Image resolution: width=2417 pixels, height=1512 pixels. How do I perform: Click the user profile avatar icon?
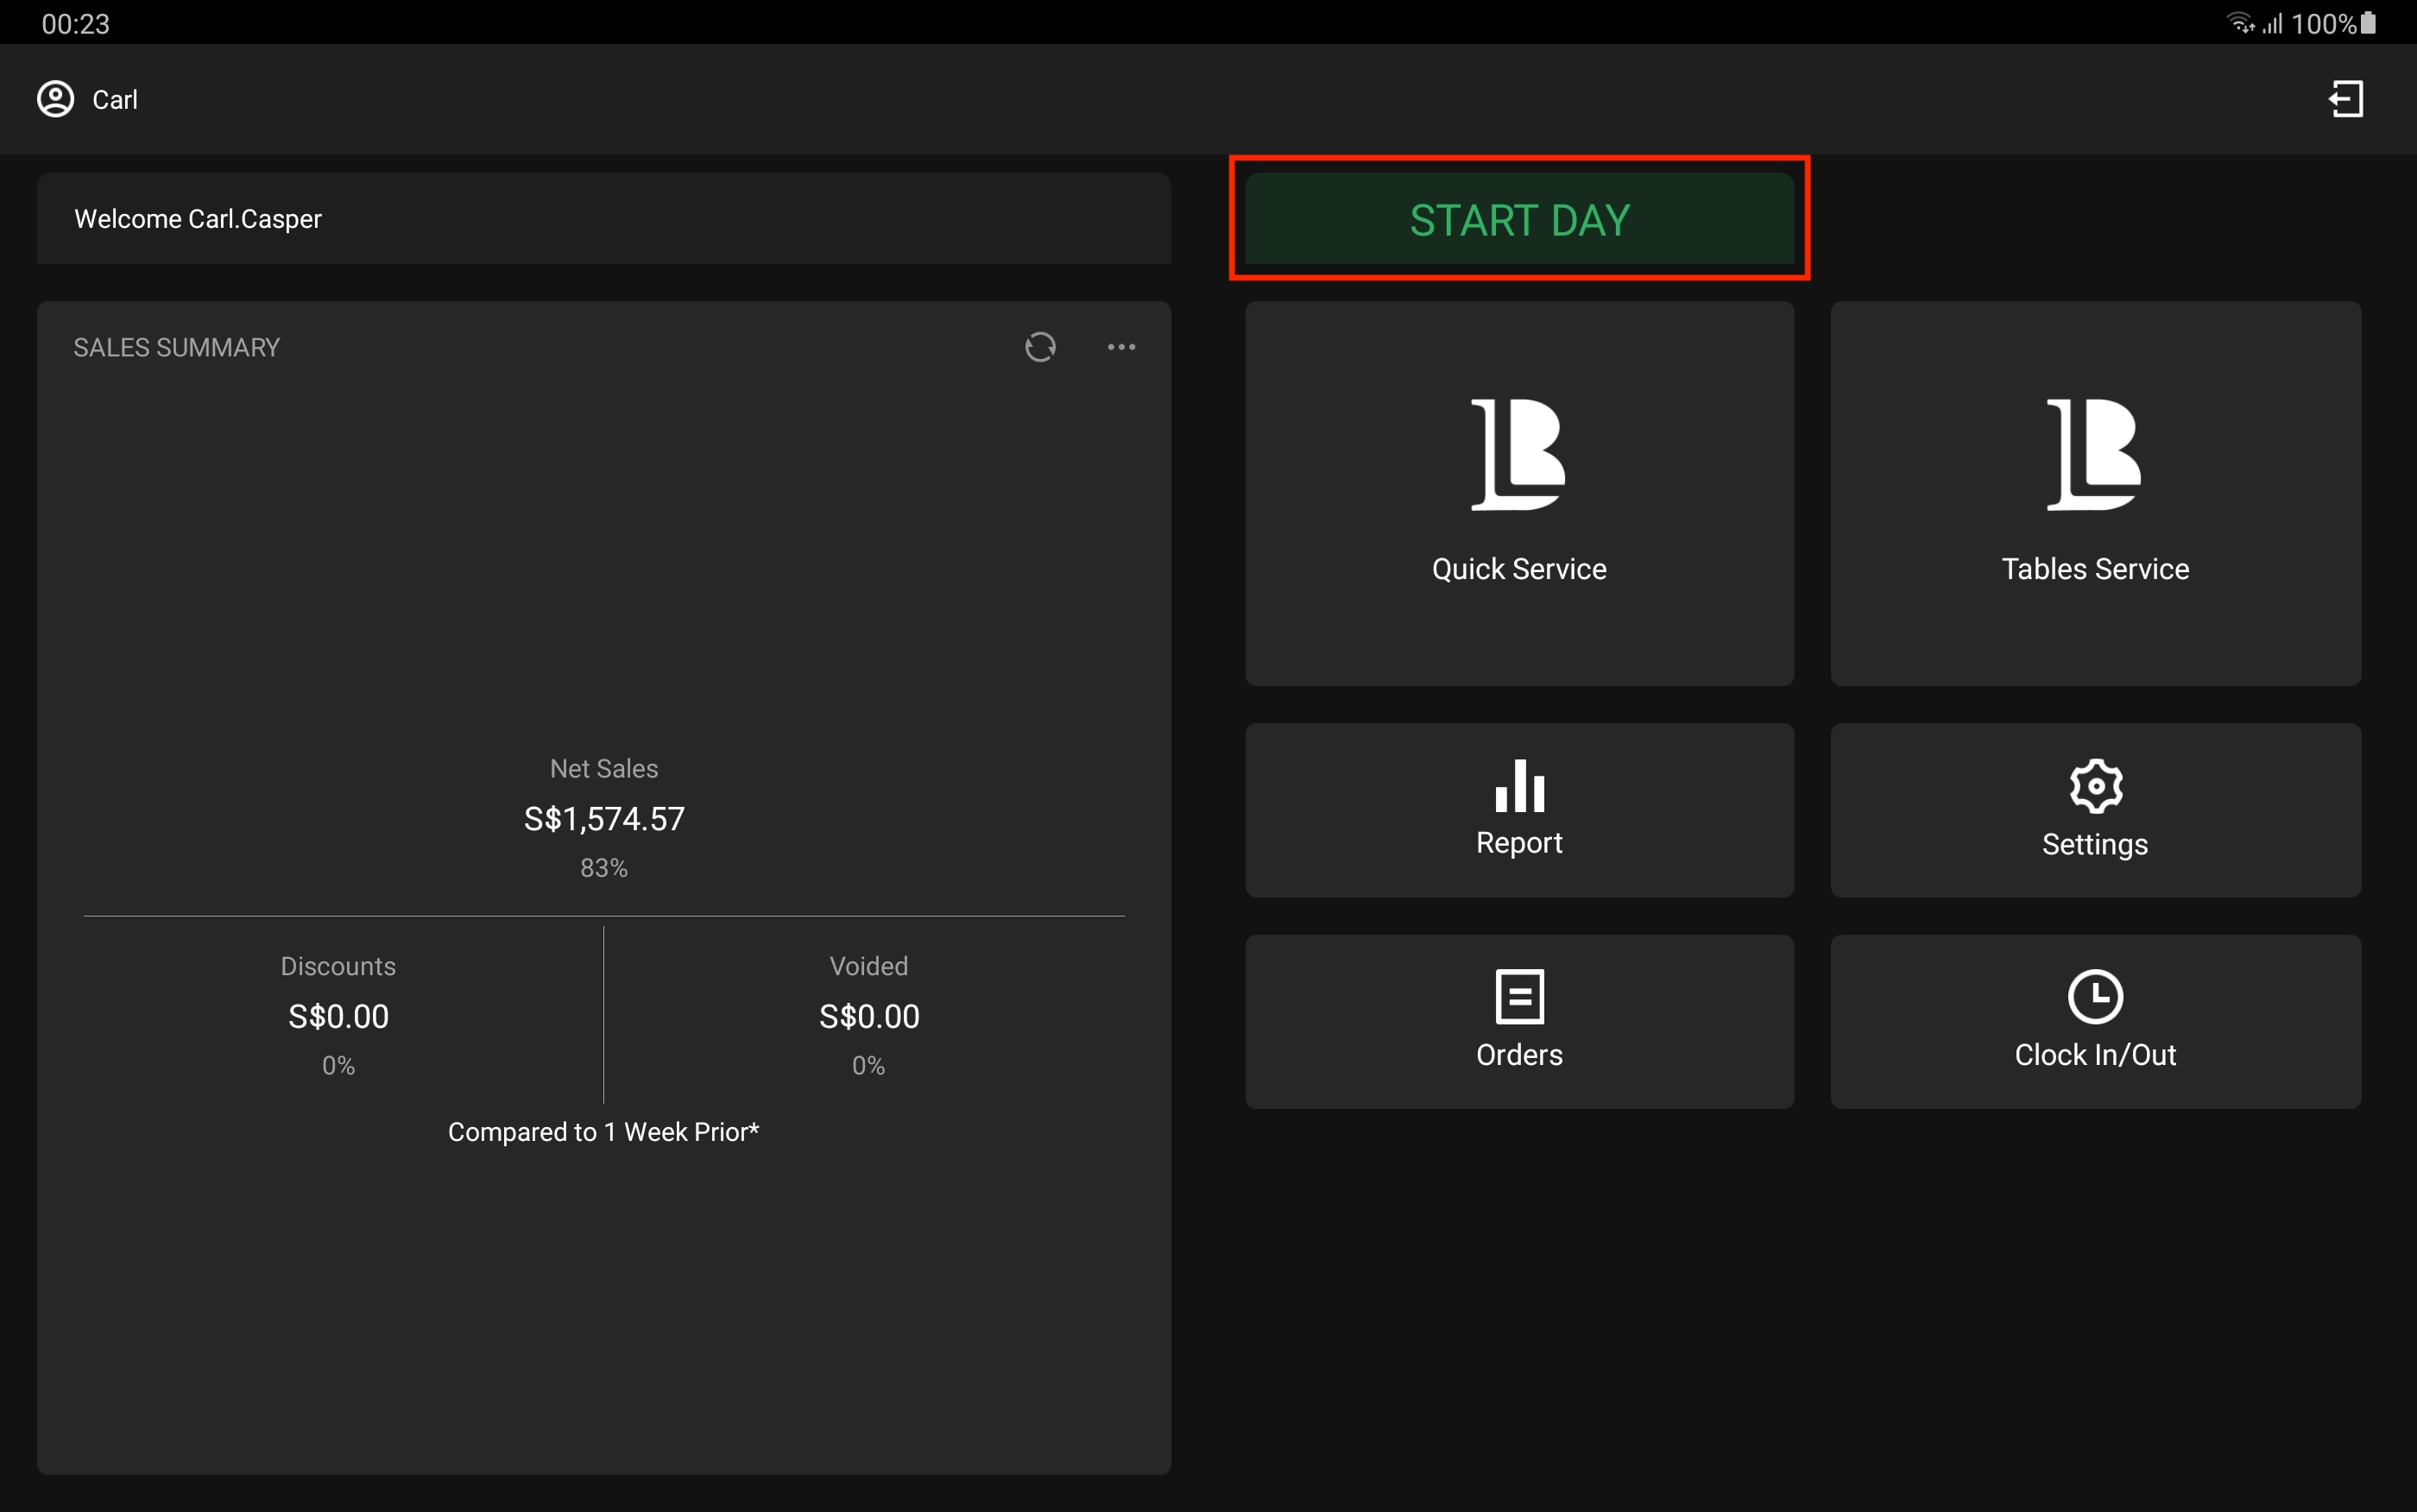56,99
